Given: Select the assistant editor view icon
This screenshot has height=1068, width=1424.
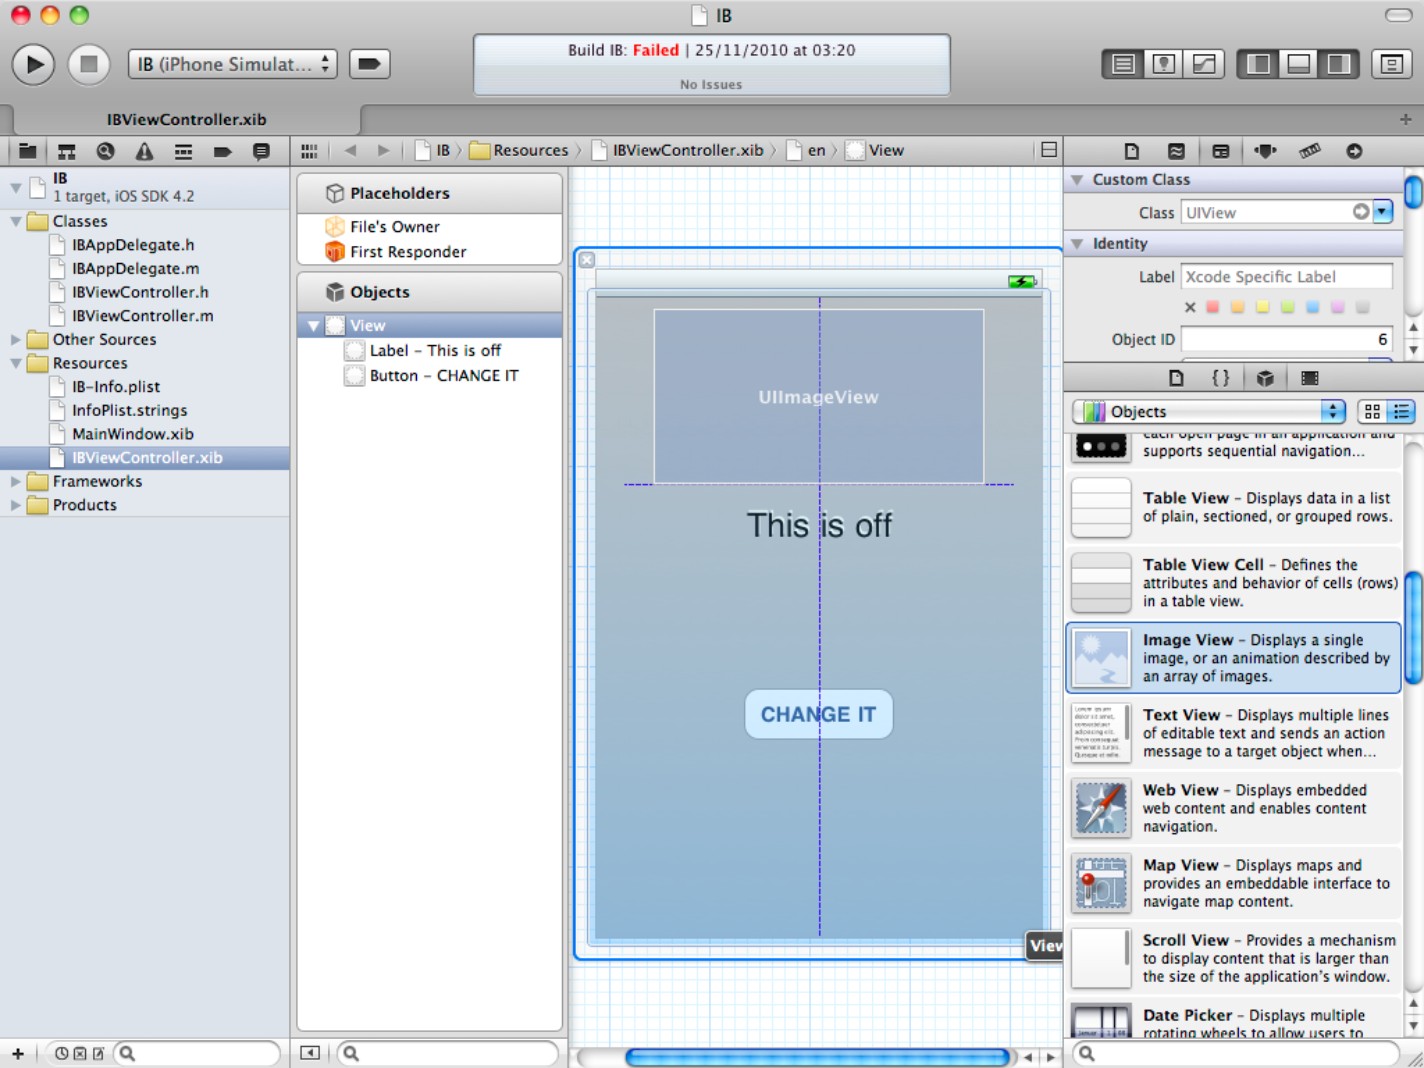Looking at the screenshot, I should [1164, 64].
